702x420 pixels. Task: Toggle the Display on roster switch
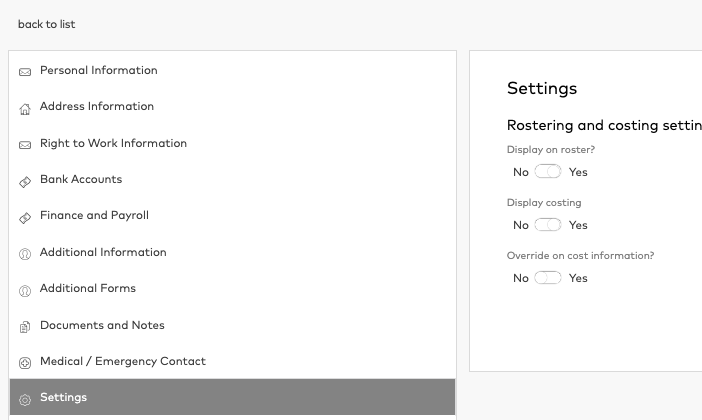click(x=548, y=171)
